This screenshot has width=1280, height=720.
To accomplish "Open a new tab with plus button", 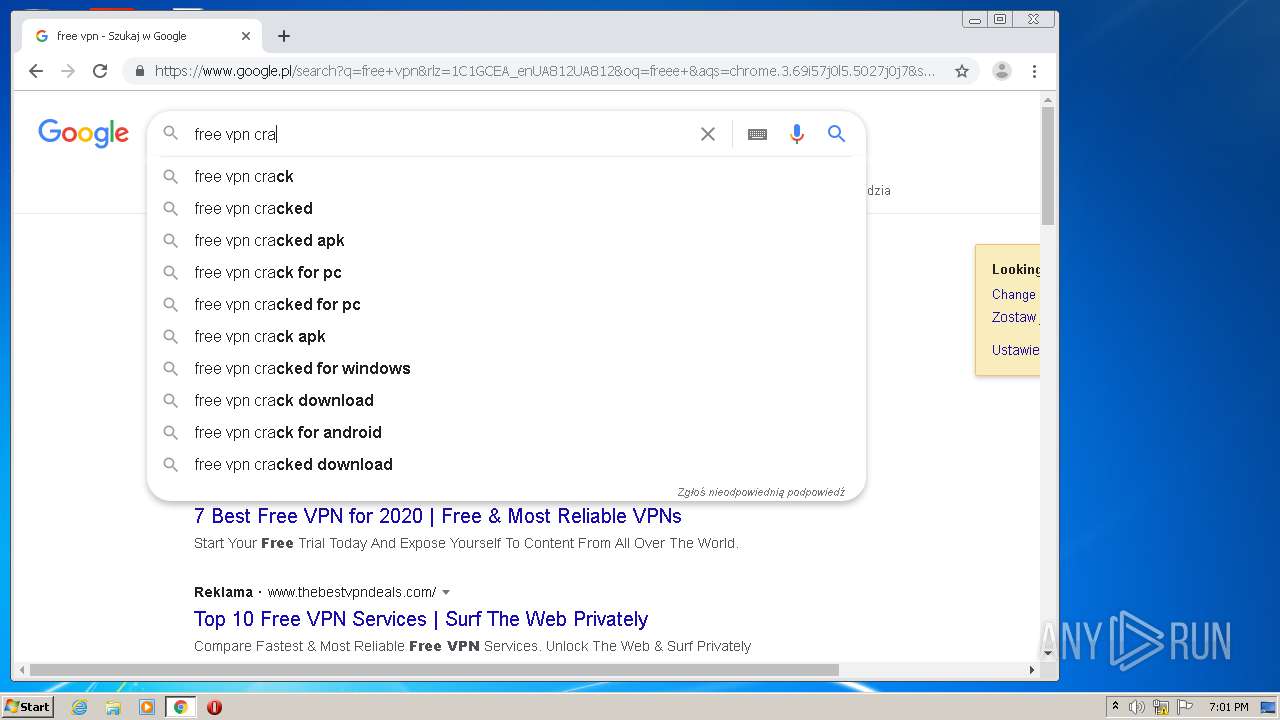I will [x=284, y=36].
